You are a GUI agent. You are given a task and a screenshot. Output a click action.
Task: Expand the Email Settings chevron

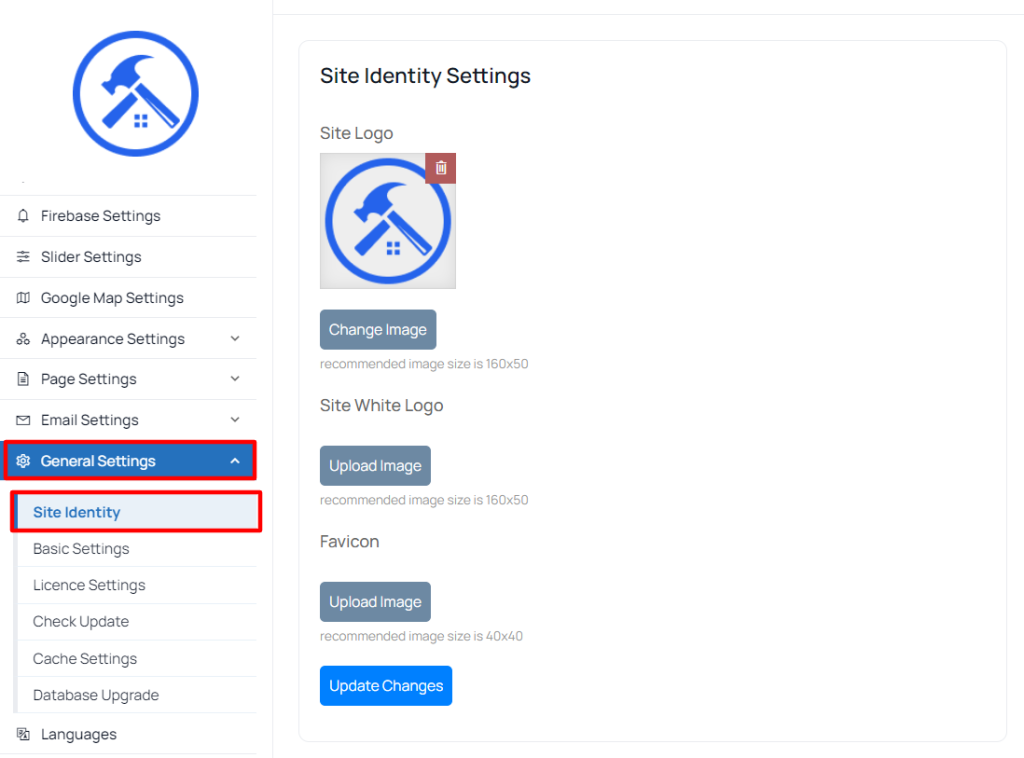[235, 420]
